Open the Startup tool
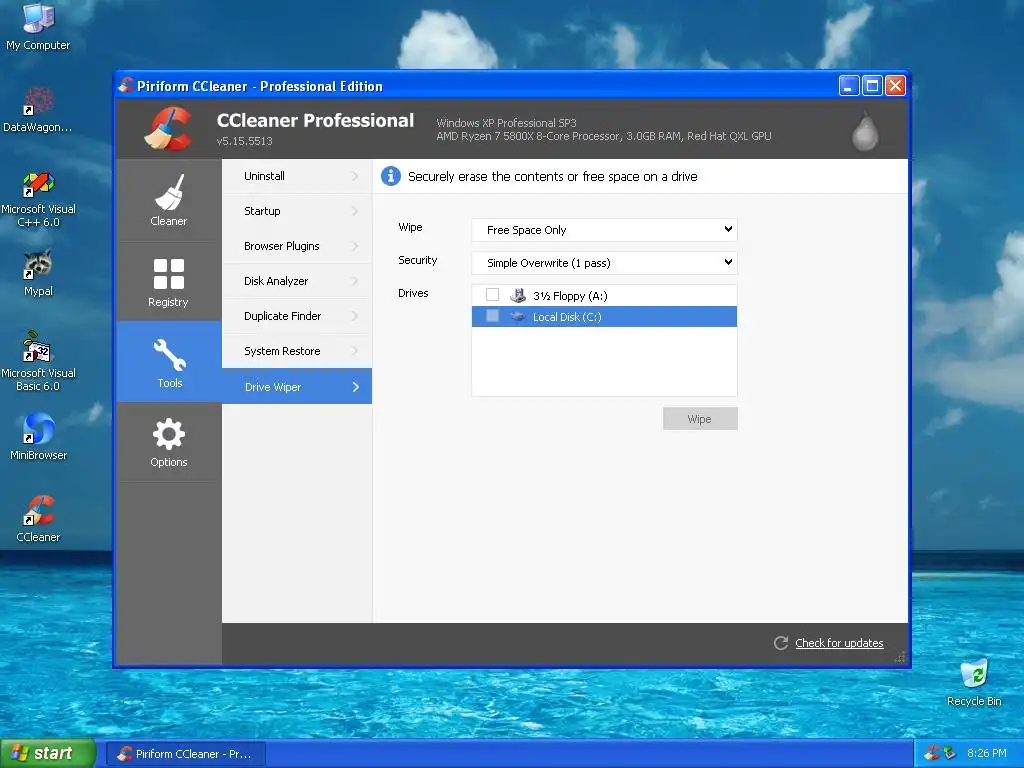 coord(297,211)
